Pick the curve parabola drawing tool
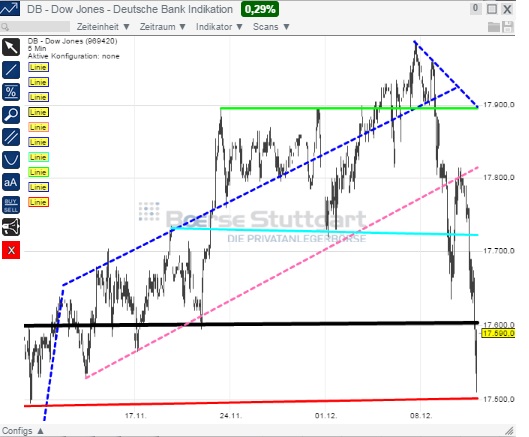 (x=11, y=160)
